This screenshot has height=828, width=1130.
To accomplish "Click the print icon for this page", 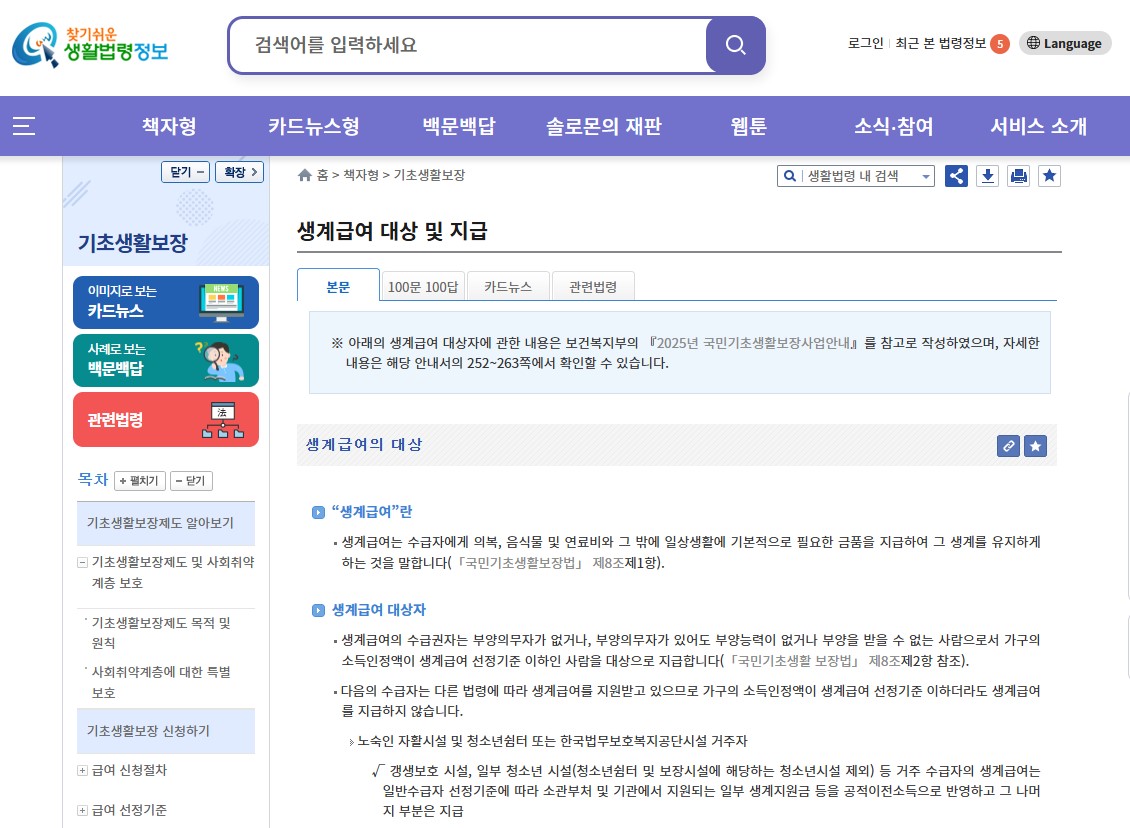I will click(x=1018, y=175).
